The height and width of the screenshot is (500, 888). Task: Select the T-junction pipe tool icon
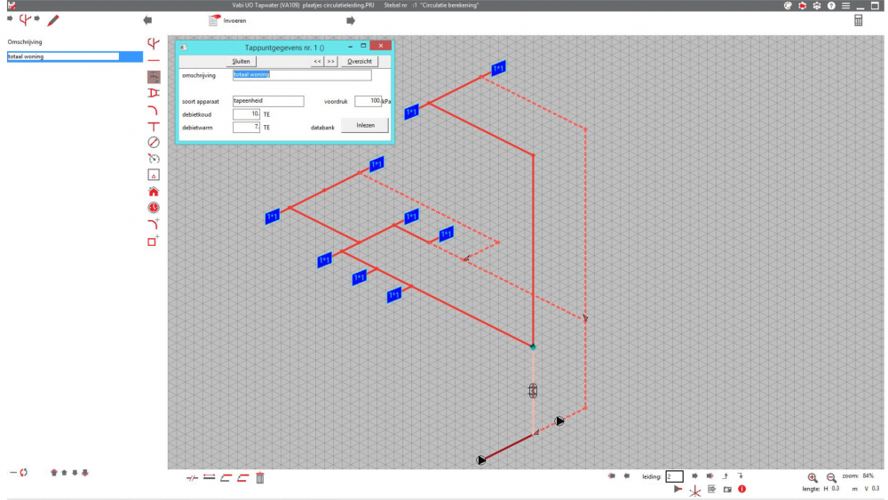point(153,126)
